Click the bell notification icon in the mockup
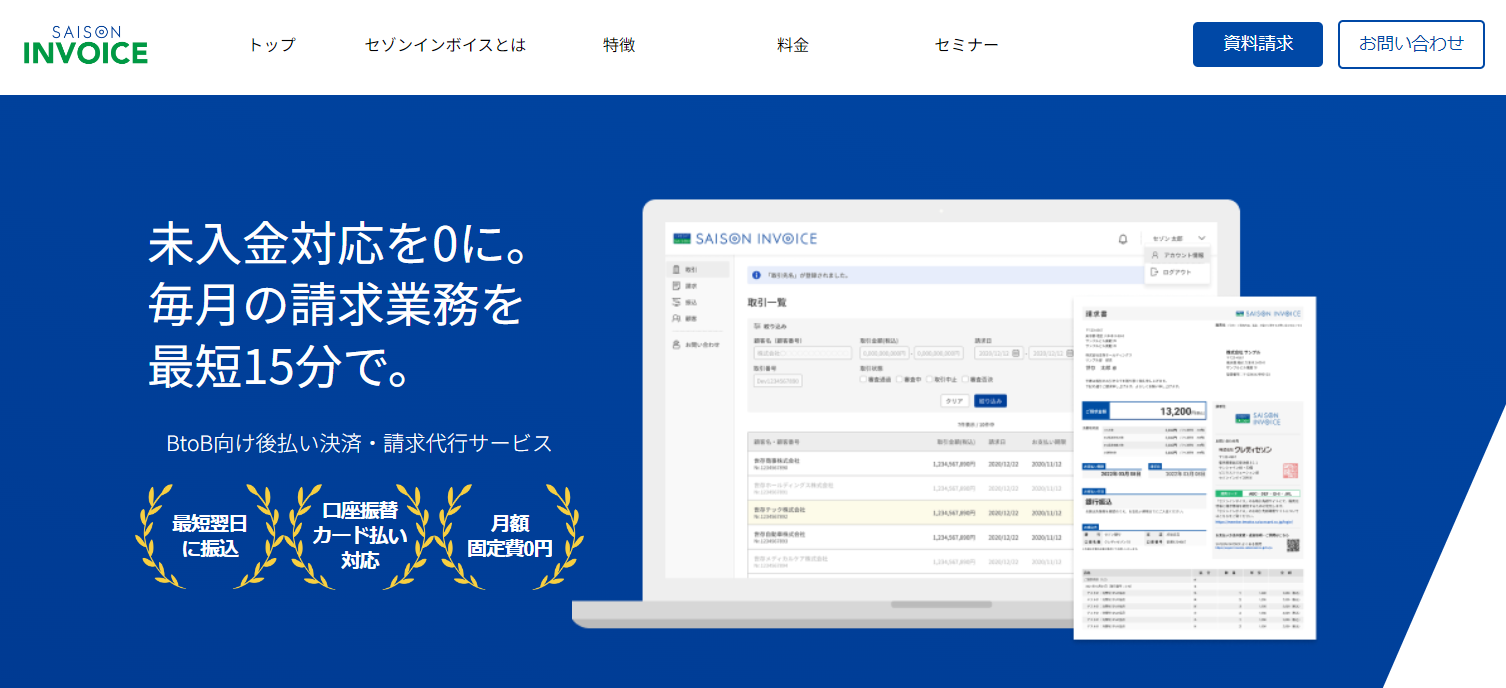This screenshot has width=1506, height=688. click(1122, 239)
